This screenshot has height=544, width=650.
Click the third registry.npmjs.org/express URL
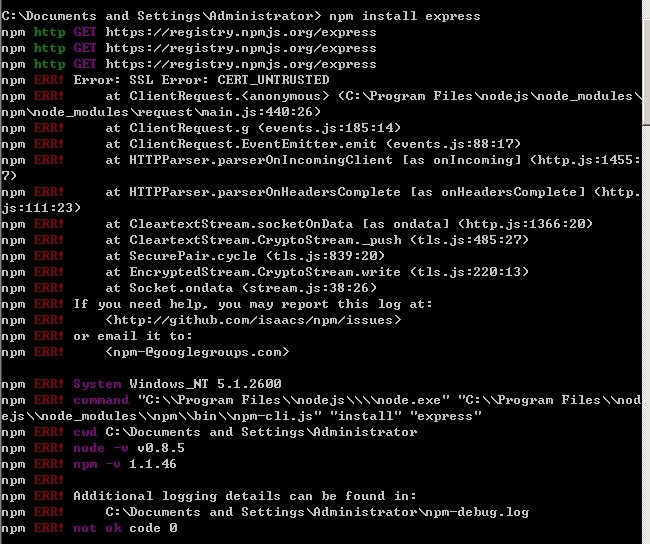[241, 64]
